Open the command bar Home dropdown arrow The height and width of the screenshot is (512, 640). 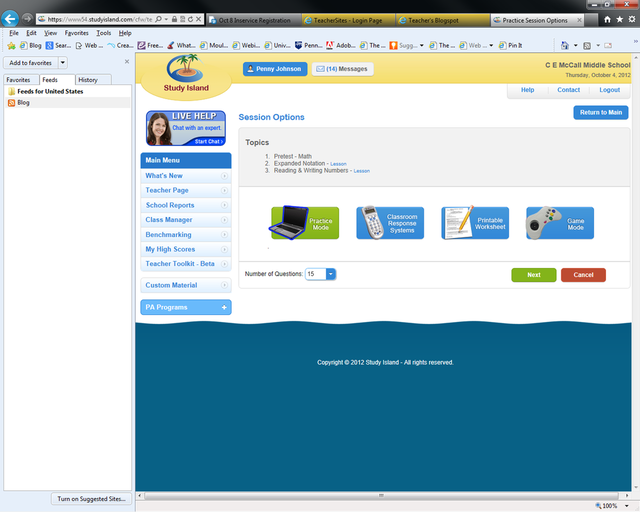576,46
